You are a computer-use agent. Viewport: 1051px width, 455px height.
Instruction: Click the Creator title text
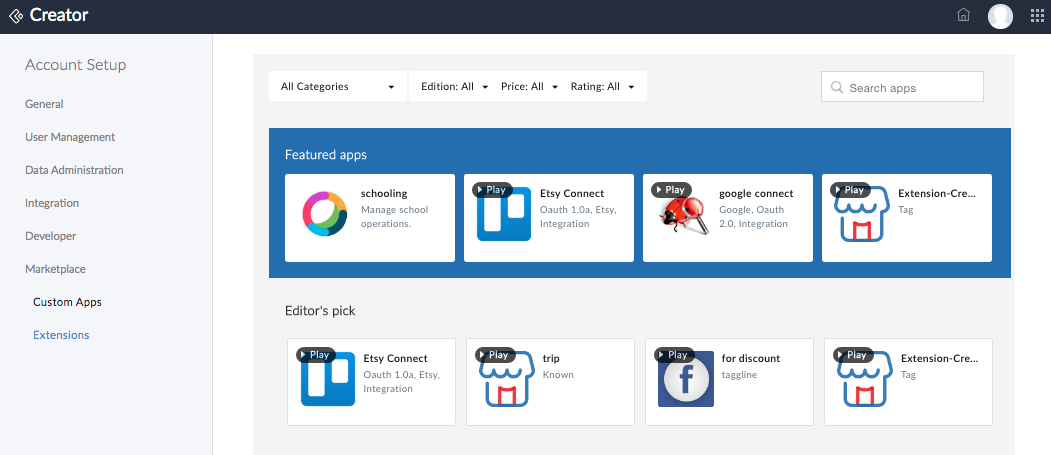(59, 15)
